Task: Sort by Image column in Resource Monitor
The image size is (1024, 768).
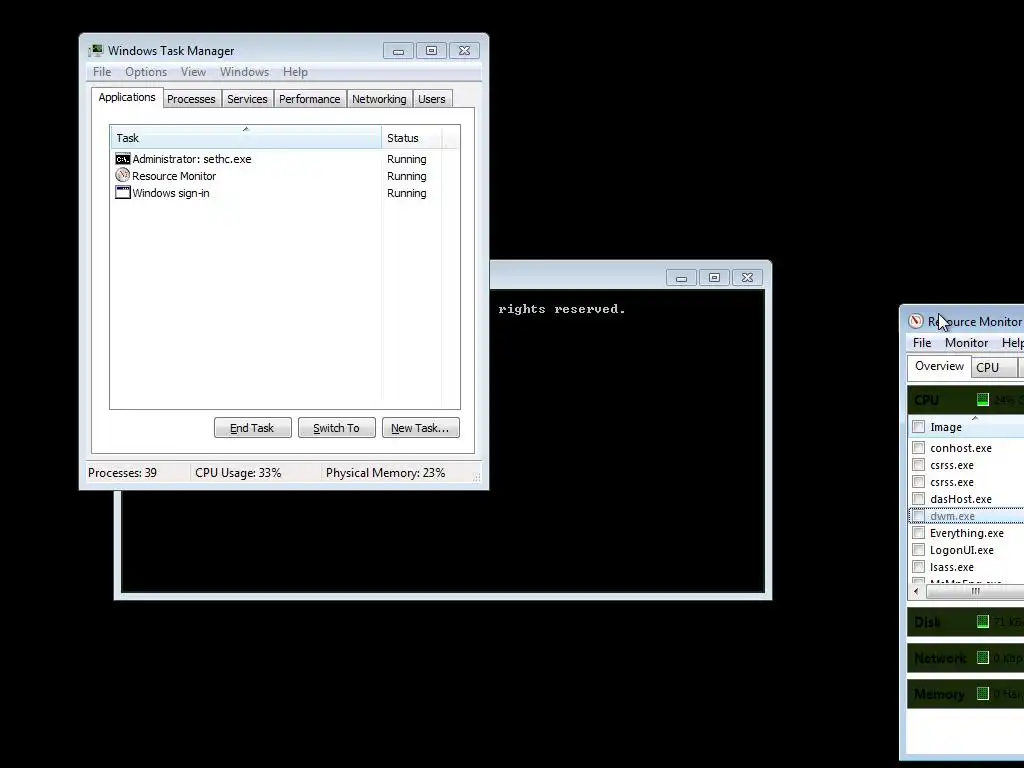Action: 975,427
